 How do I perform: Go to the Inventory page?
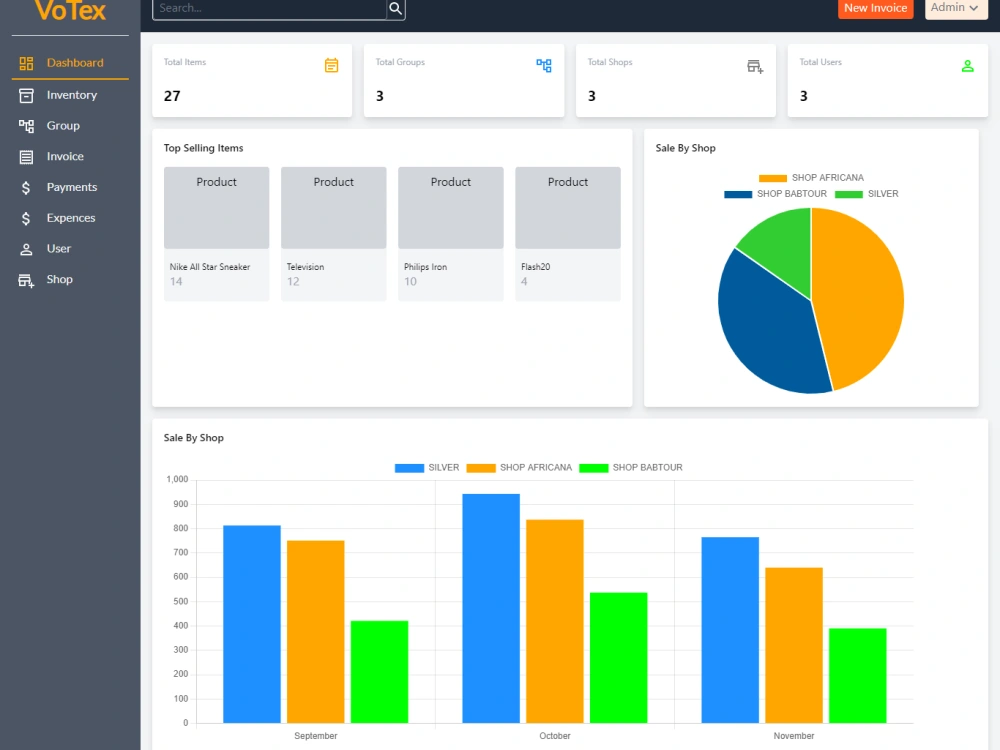(x=70, y=95)
